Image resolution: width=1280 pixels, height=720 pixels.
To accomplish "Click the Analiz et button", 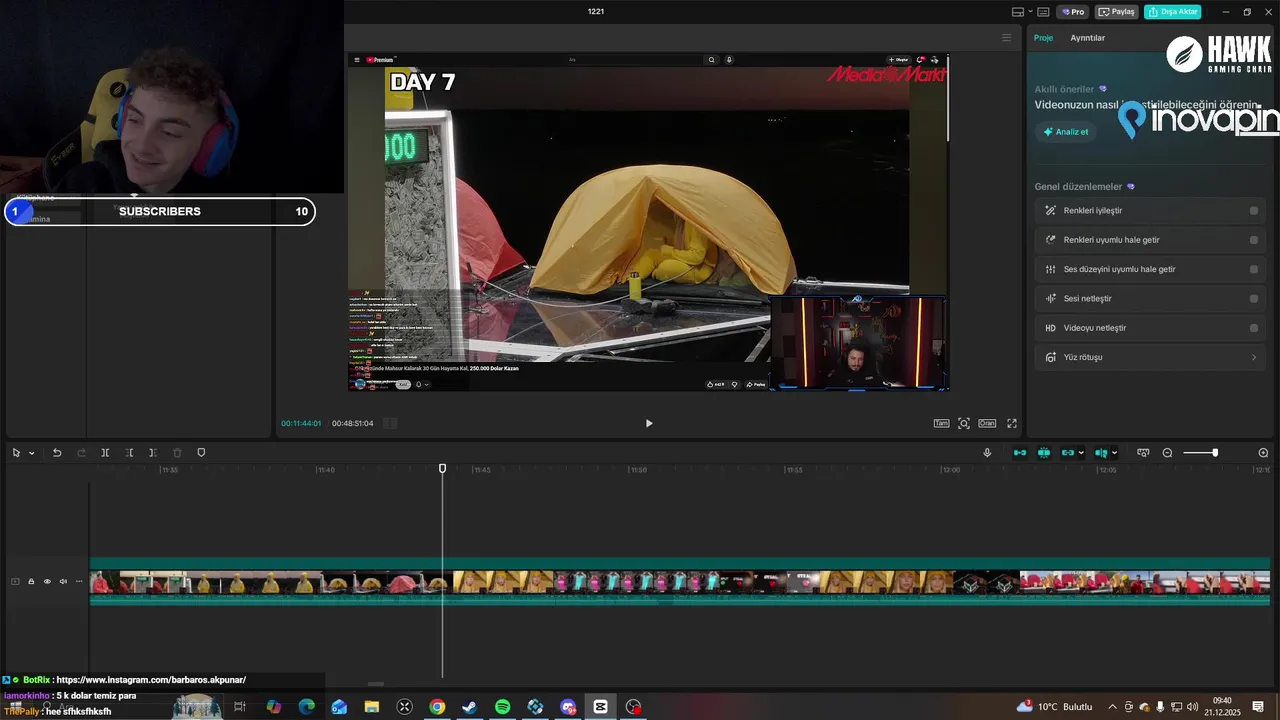I will click(1066, 132).
